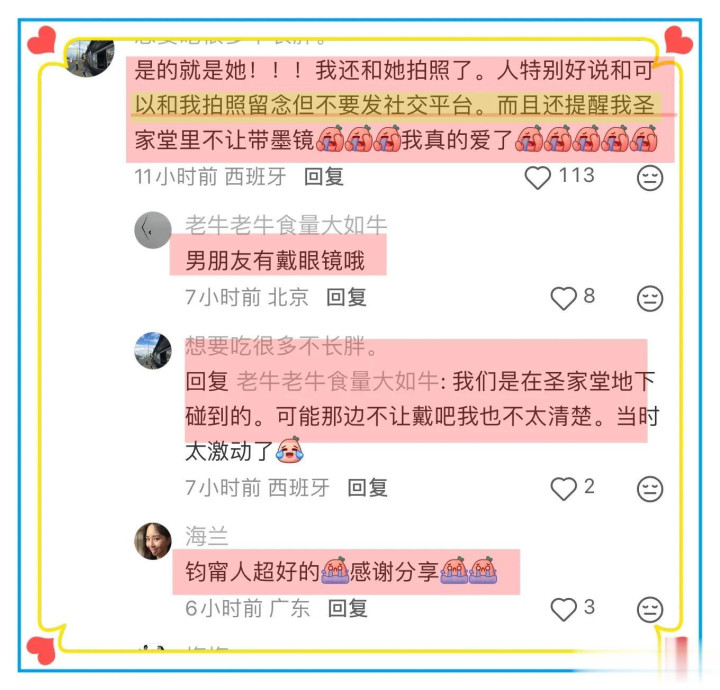Dislike 海兰's comment from 广东
The image size is (720, 690).
(x=650, y=610)
